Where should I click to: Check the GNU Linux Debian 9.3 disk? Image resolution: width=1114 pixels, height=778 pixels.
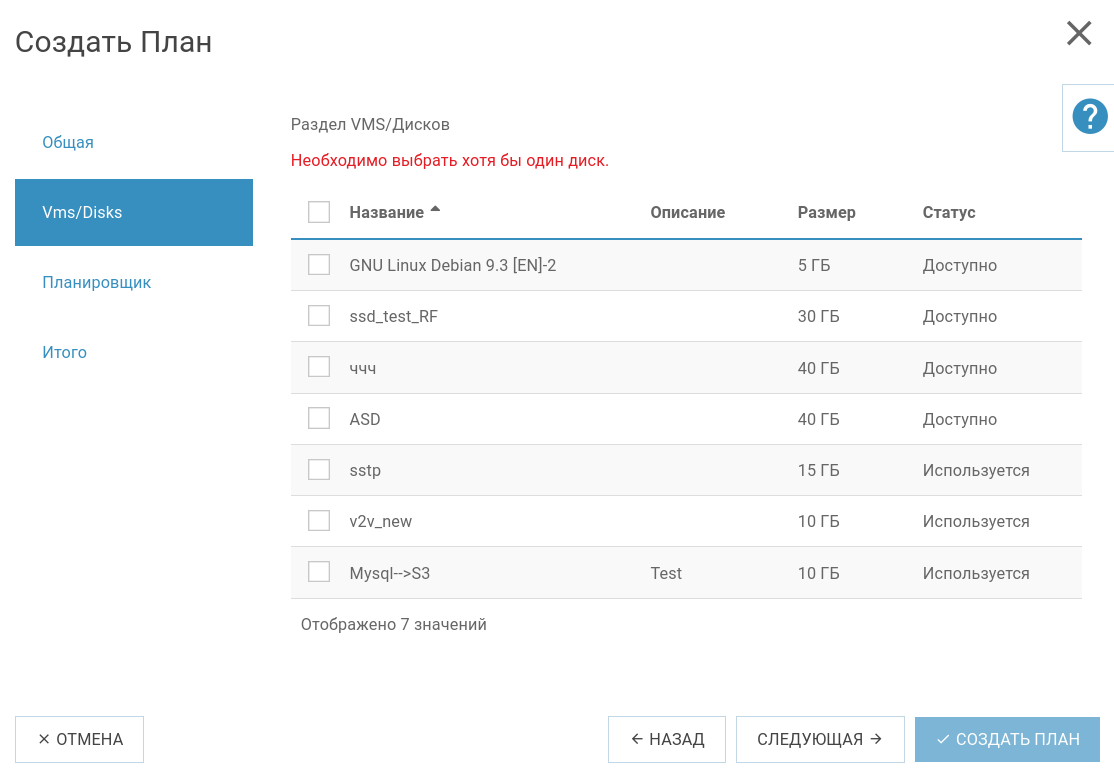click(319, 265)
